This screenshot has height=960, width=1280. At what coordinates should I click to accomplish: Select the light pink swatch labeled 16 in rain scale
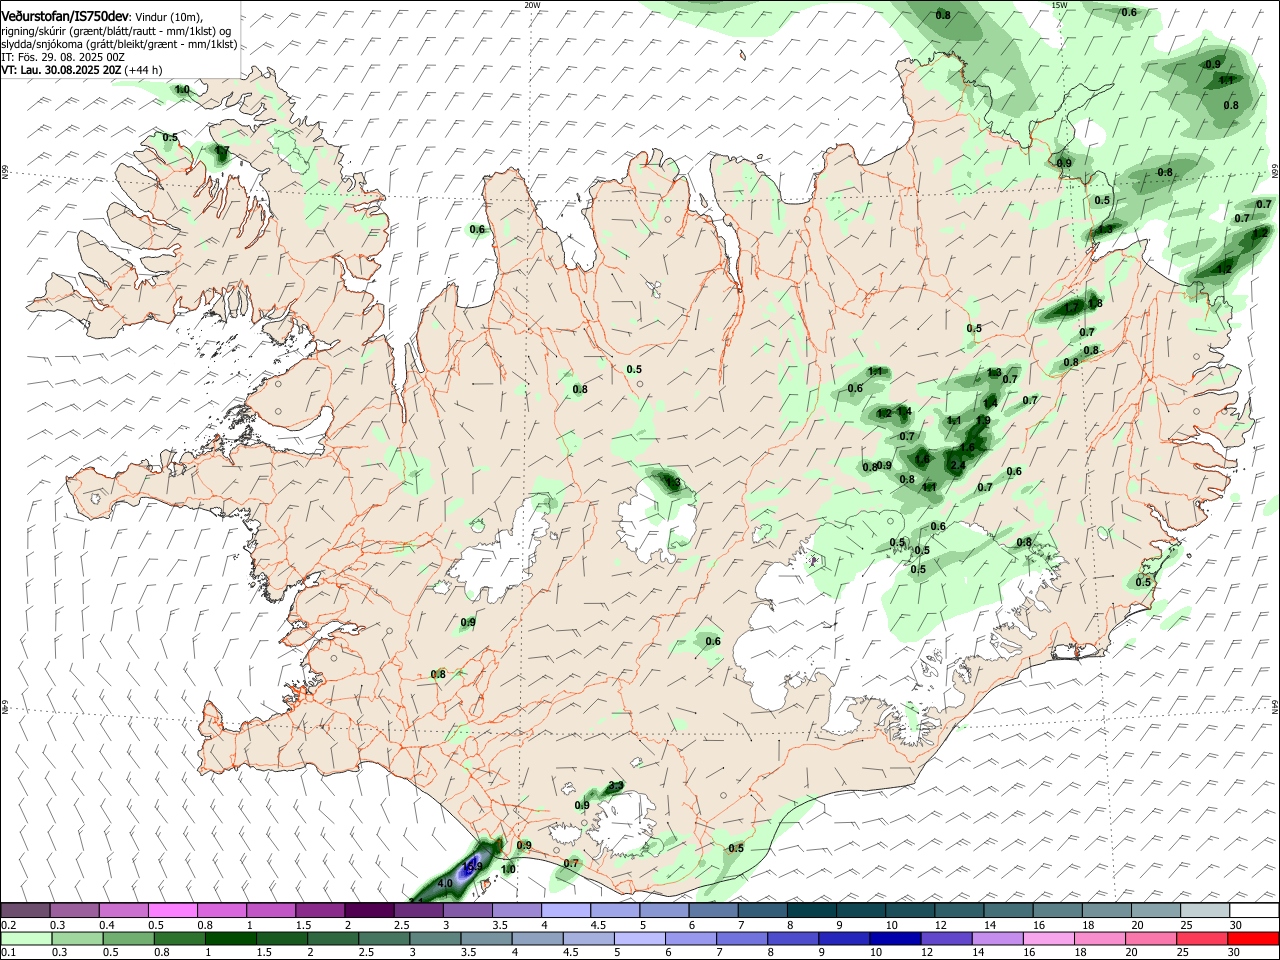1048,939
